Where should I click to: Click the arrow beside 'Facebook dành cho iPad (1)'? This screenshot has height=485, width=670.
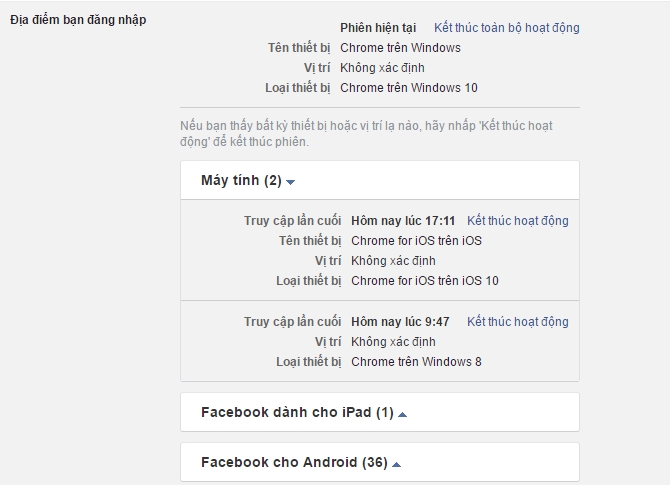tap(402, 413)
